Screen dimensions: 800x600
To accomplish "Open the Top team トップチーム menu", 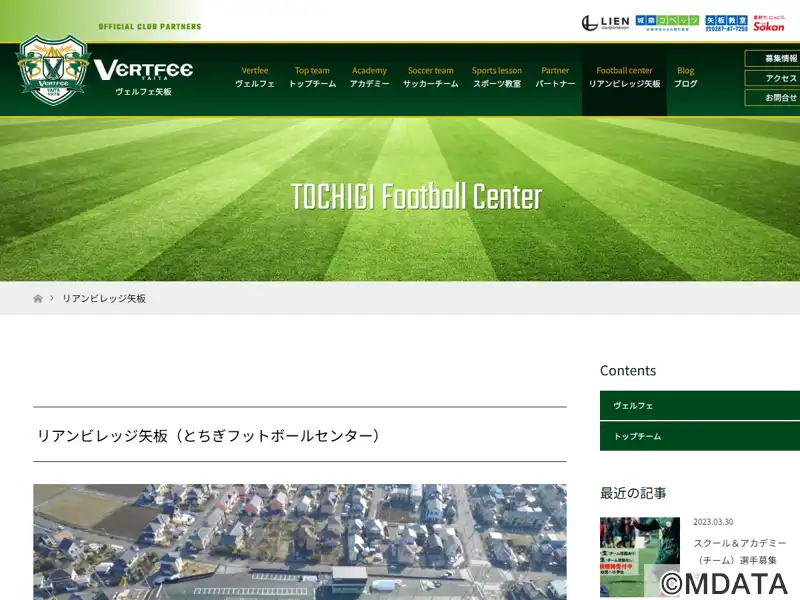I will pyautogui.click(x=312, y=77).
